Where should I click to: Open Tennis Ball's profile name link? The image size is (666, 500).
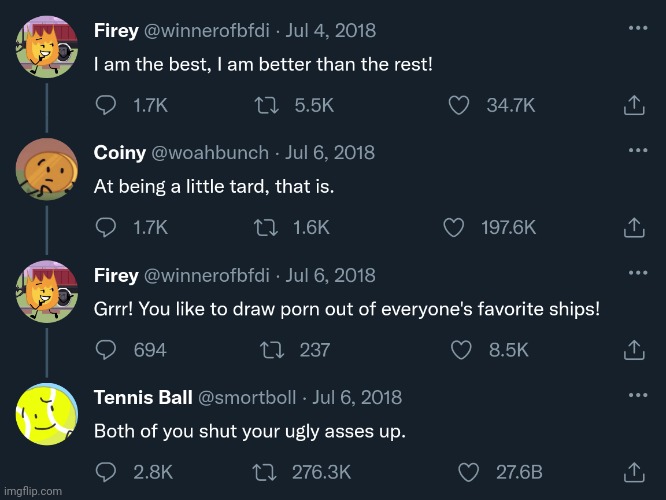click(x=143, y=398)
